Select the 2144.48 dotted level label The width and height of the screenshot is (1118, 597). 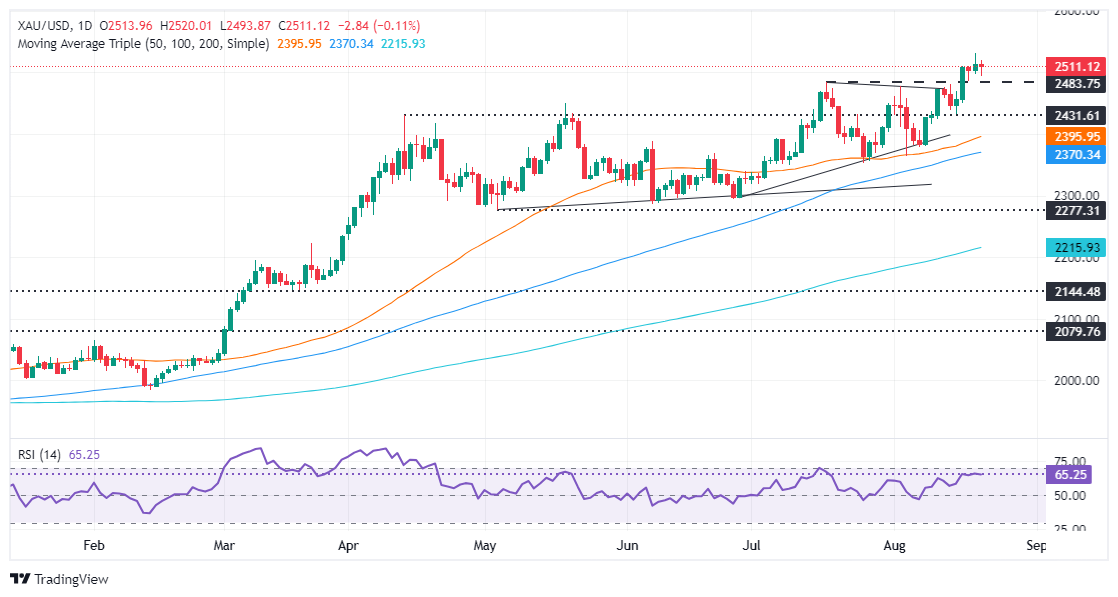click(1077, 291)
